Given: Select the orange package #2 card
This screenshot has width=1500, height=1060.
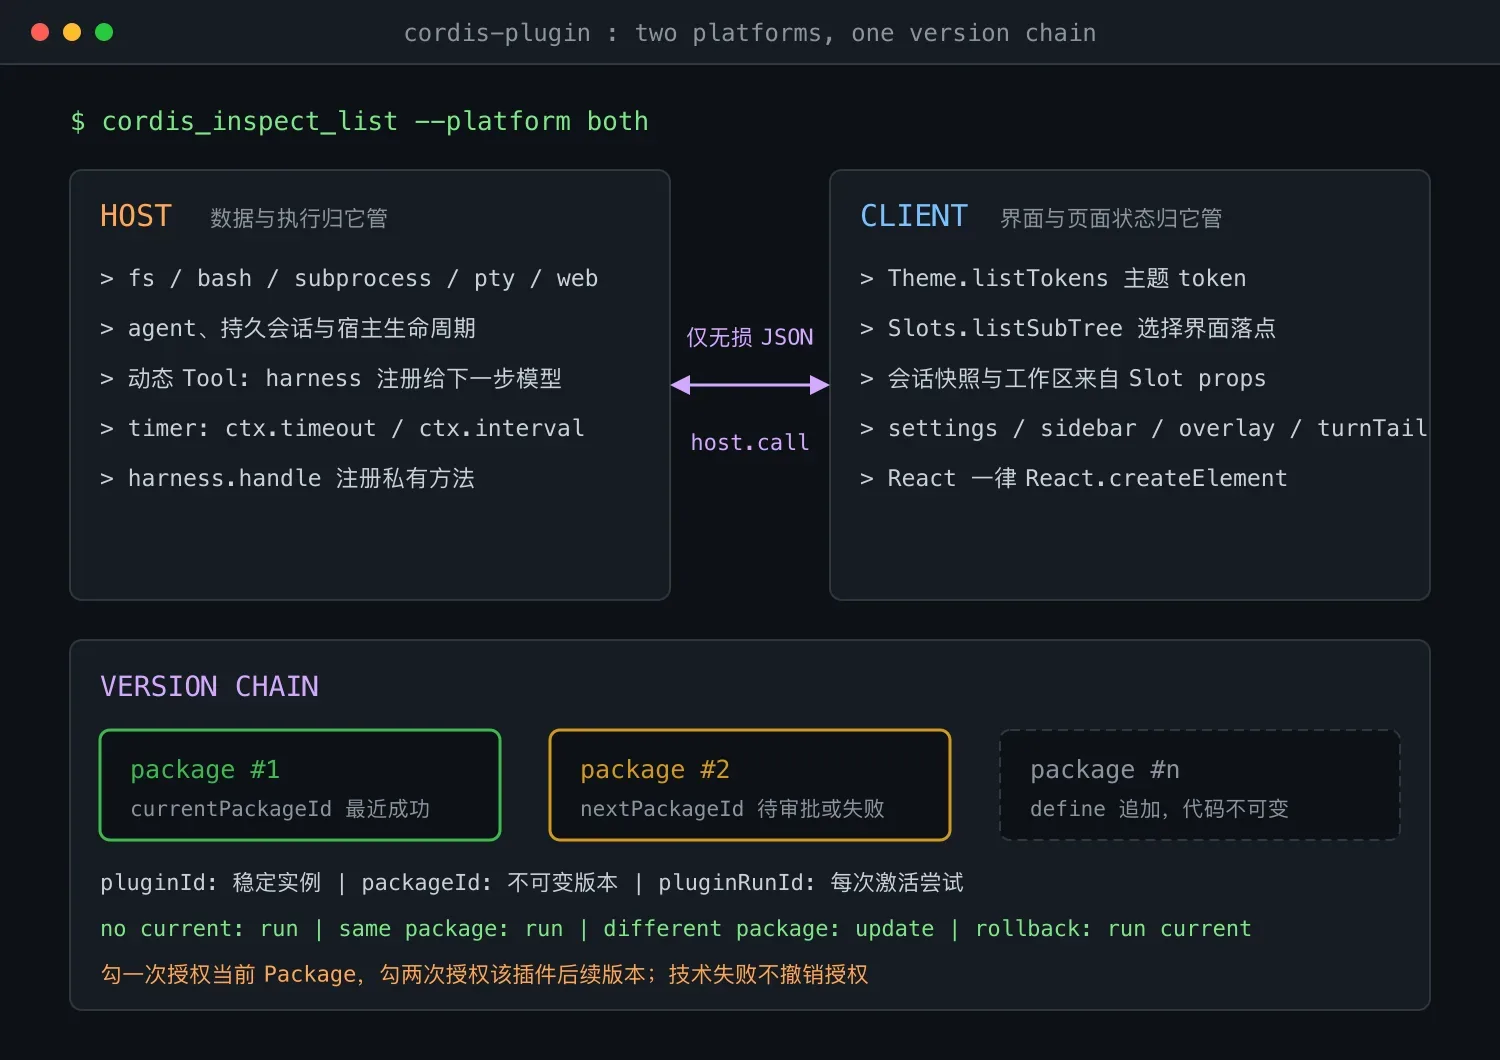Looking at the screenshot, I should (750, 785).
